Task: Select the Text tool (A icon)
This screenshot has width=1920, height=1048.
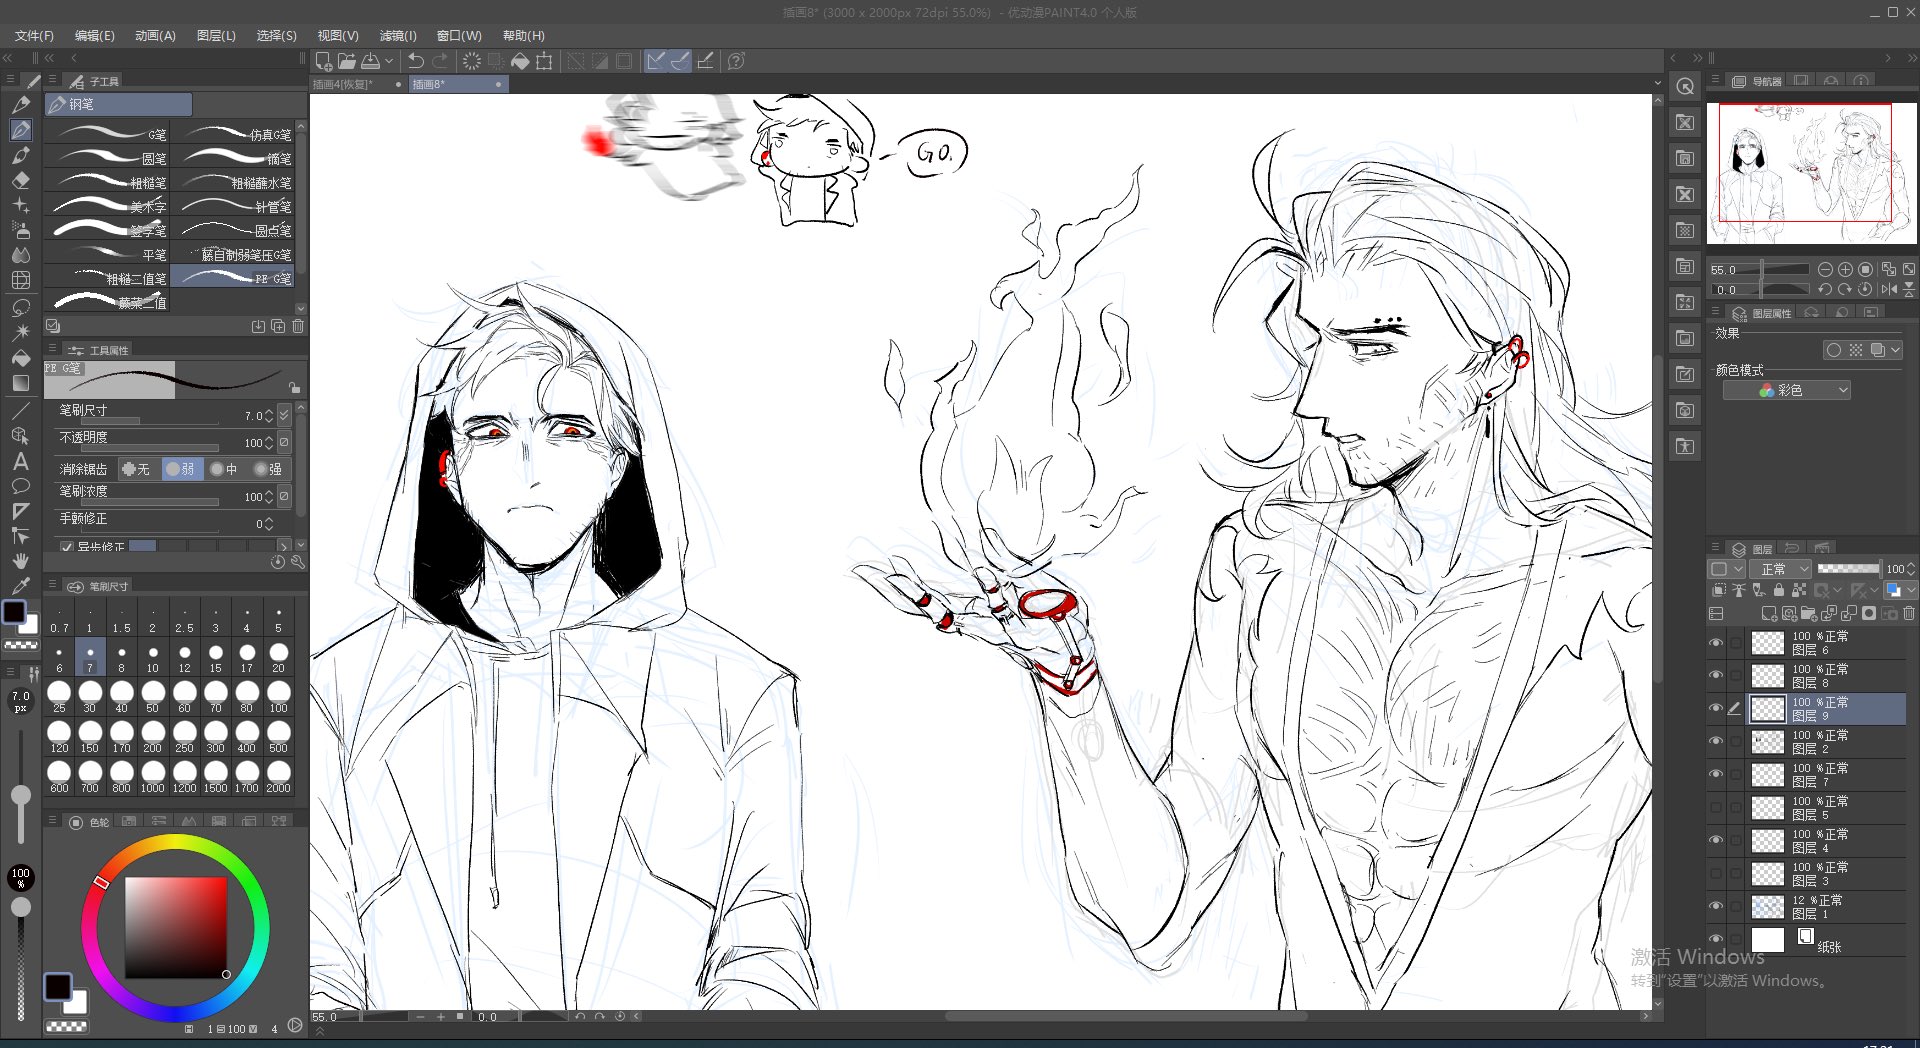Action: [20, 462]
